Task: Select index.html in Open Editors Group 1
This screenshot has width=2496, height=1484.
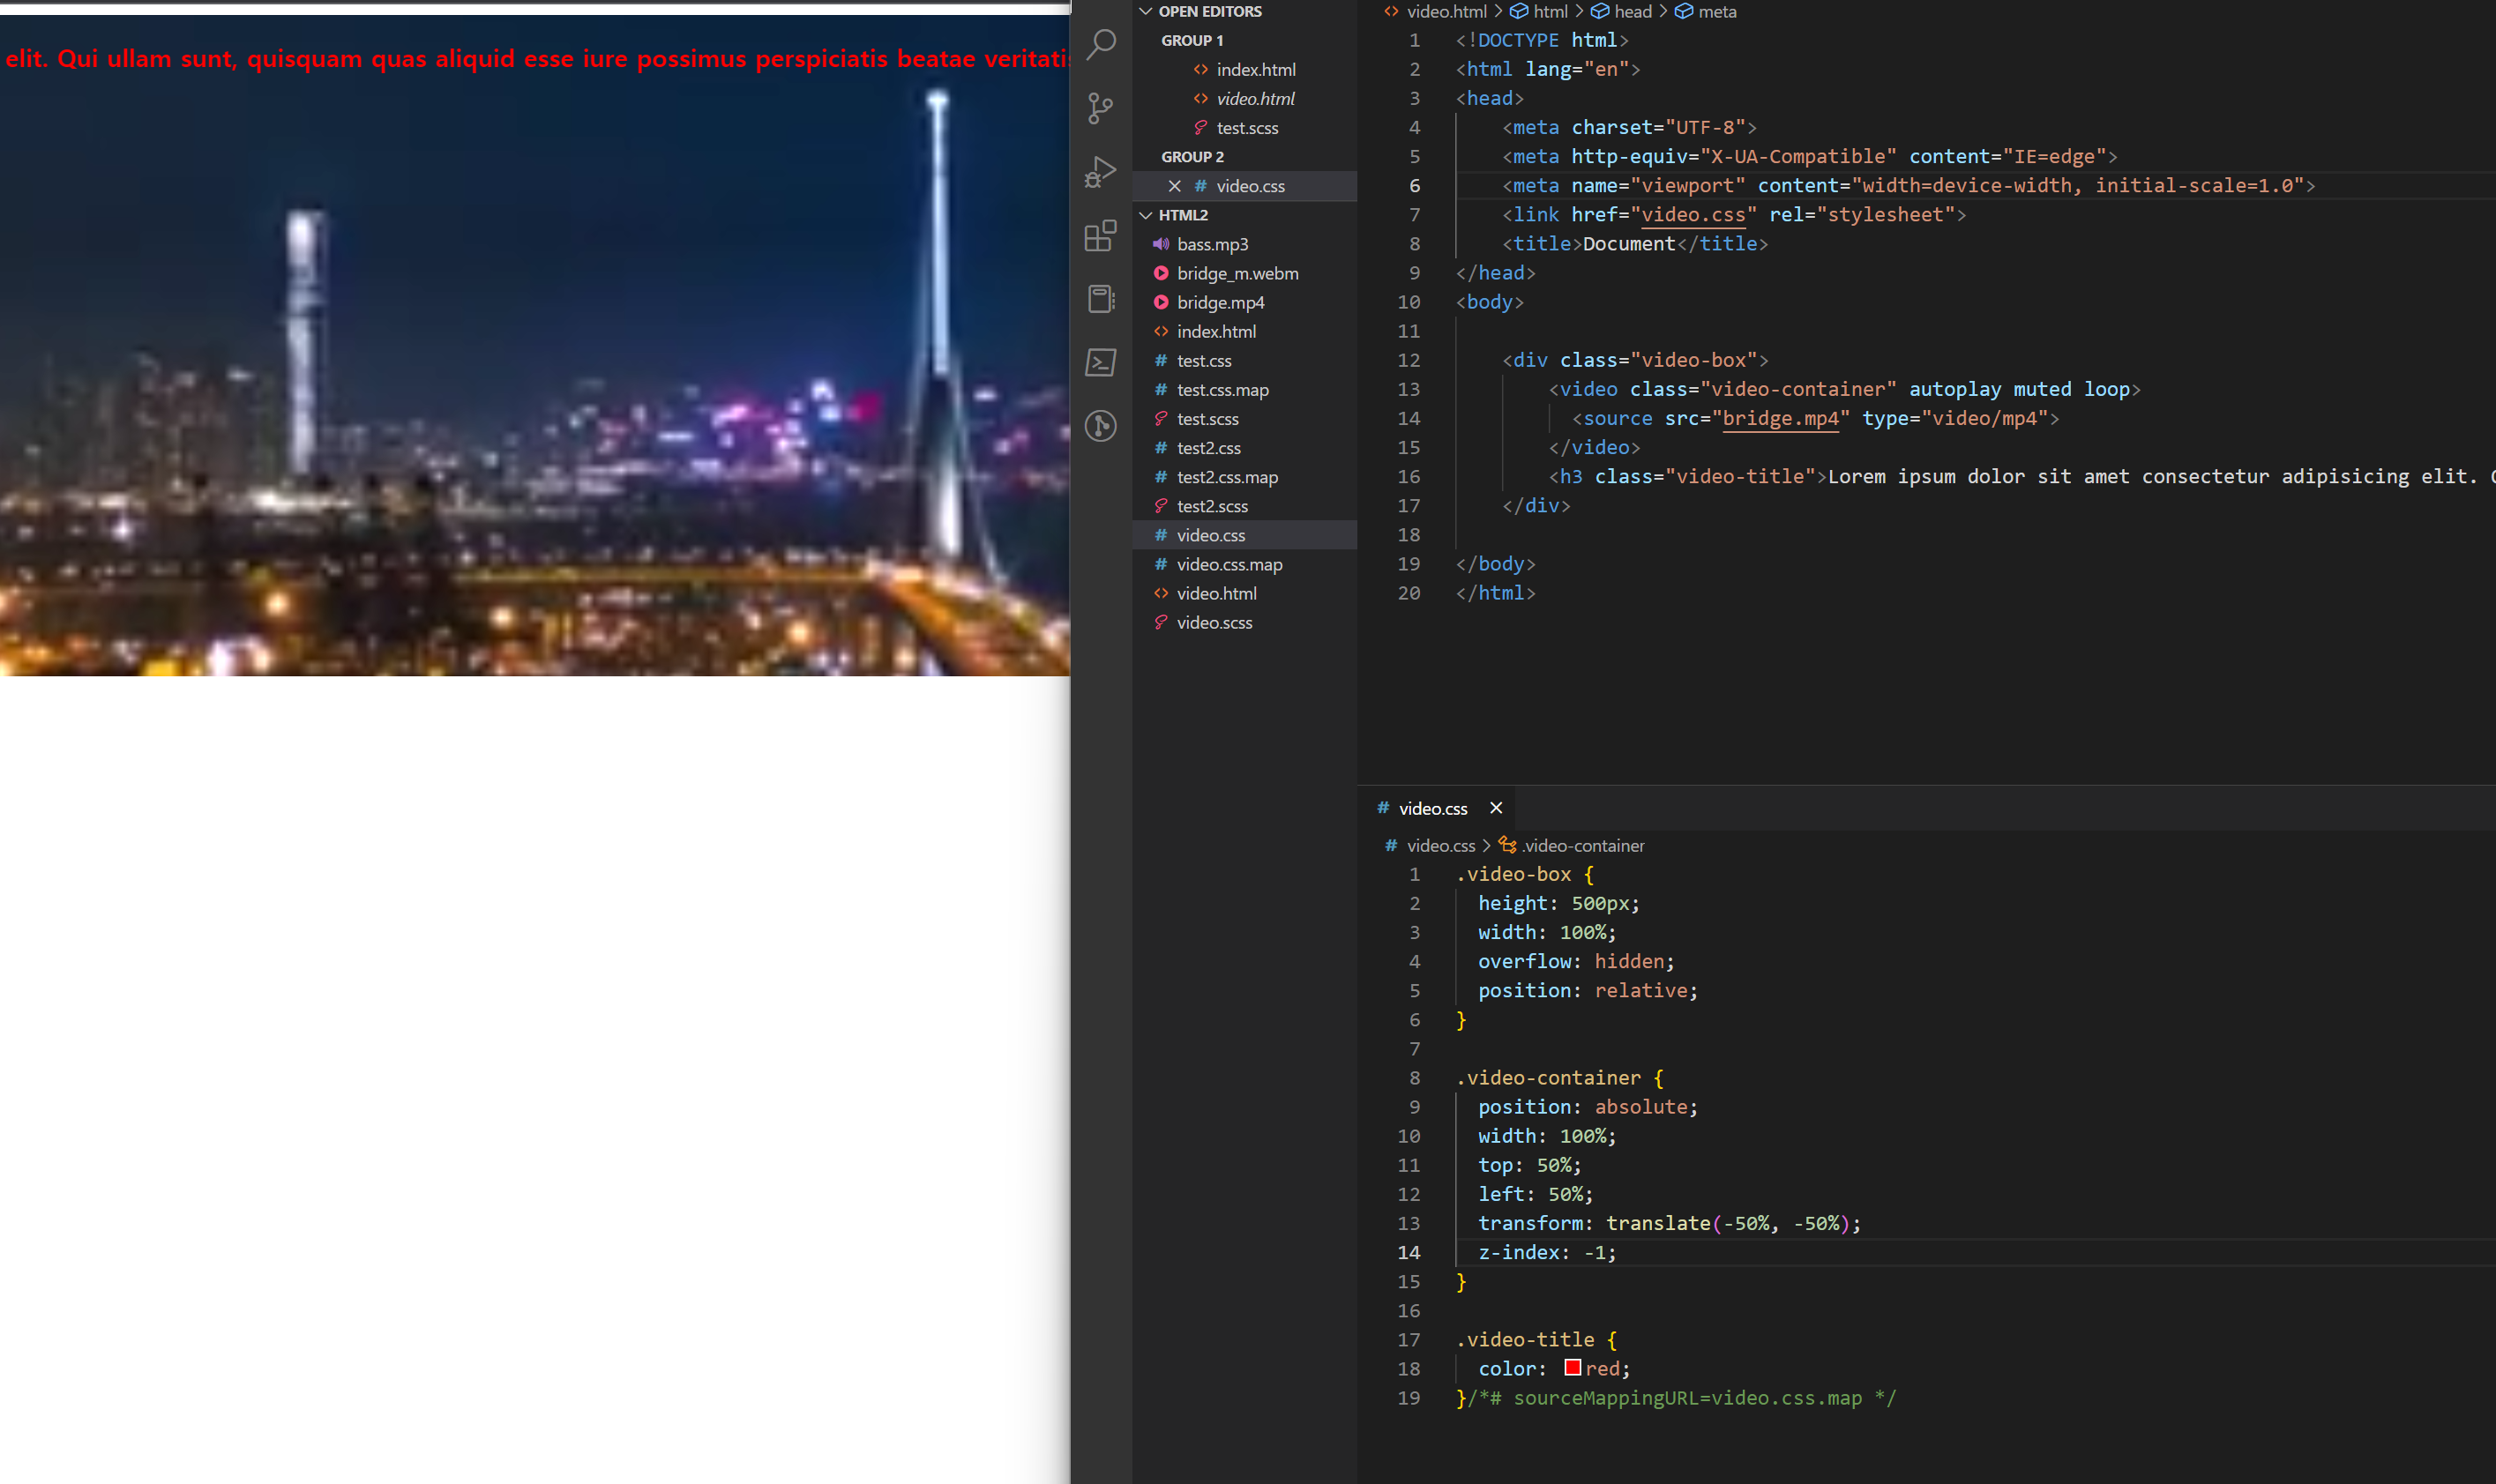Action: point(1245,69)
